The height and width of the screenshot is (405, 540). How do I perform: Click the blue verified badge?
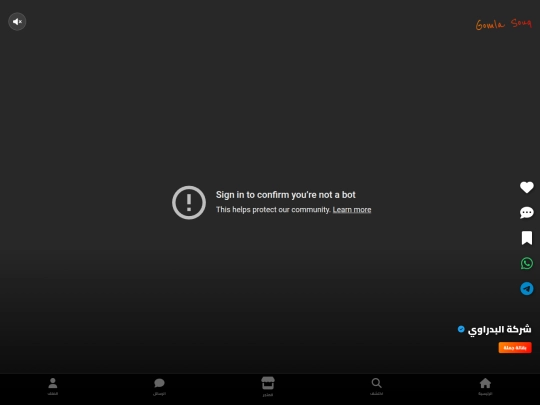point(461,329)
